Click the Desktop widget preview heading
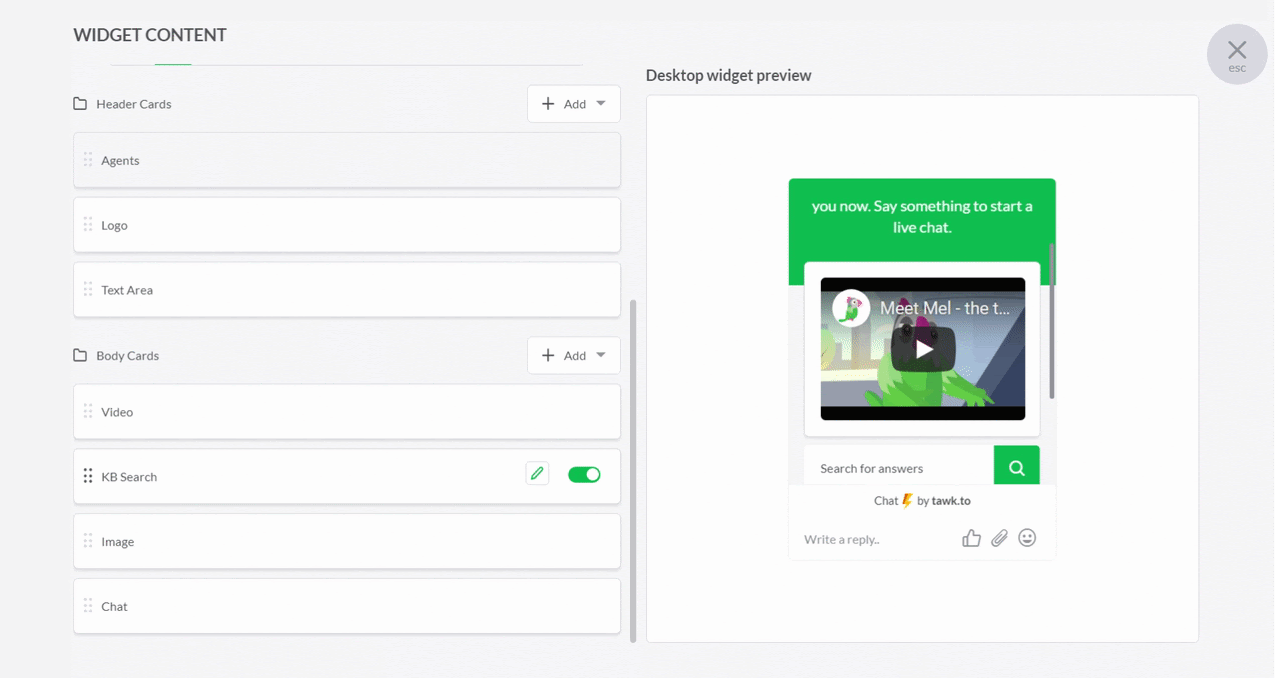The width and height of the screenshot is (1275, 678). pyautogui.click(x=728, y=75)
